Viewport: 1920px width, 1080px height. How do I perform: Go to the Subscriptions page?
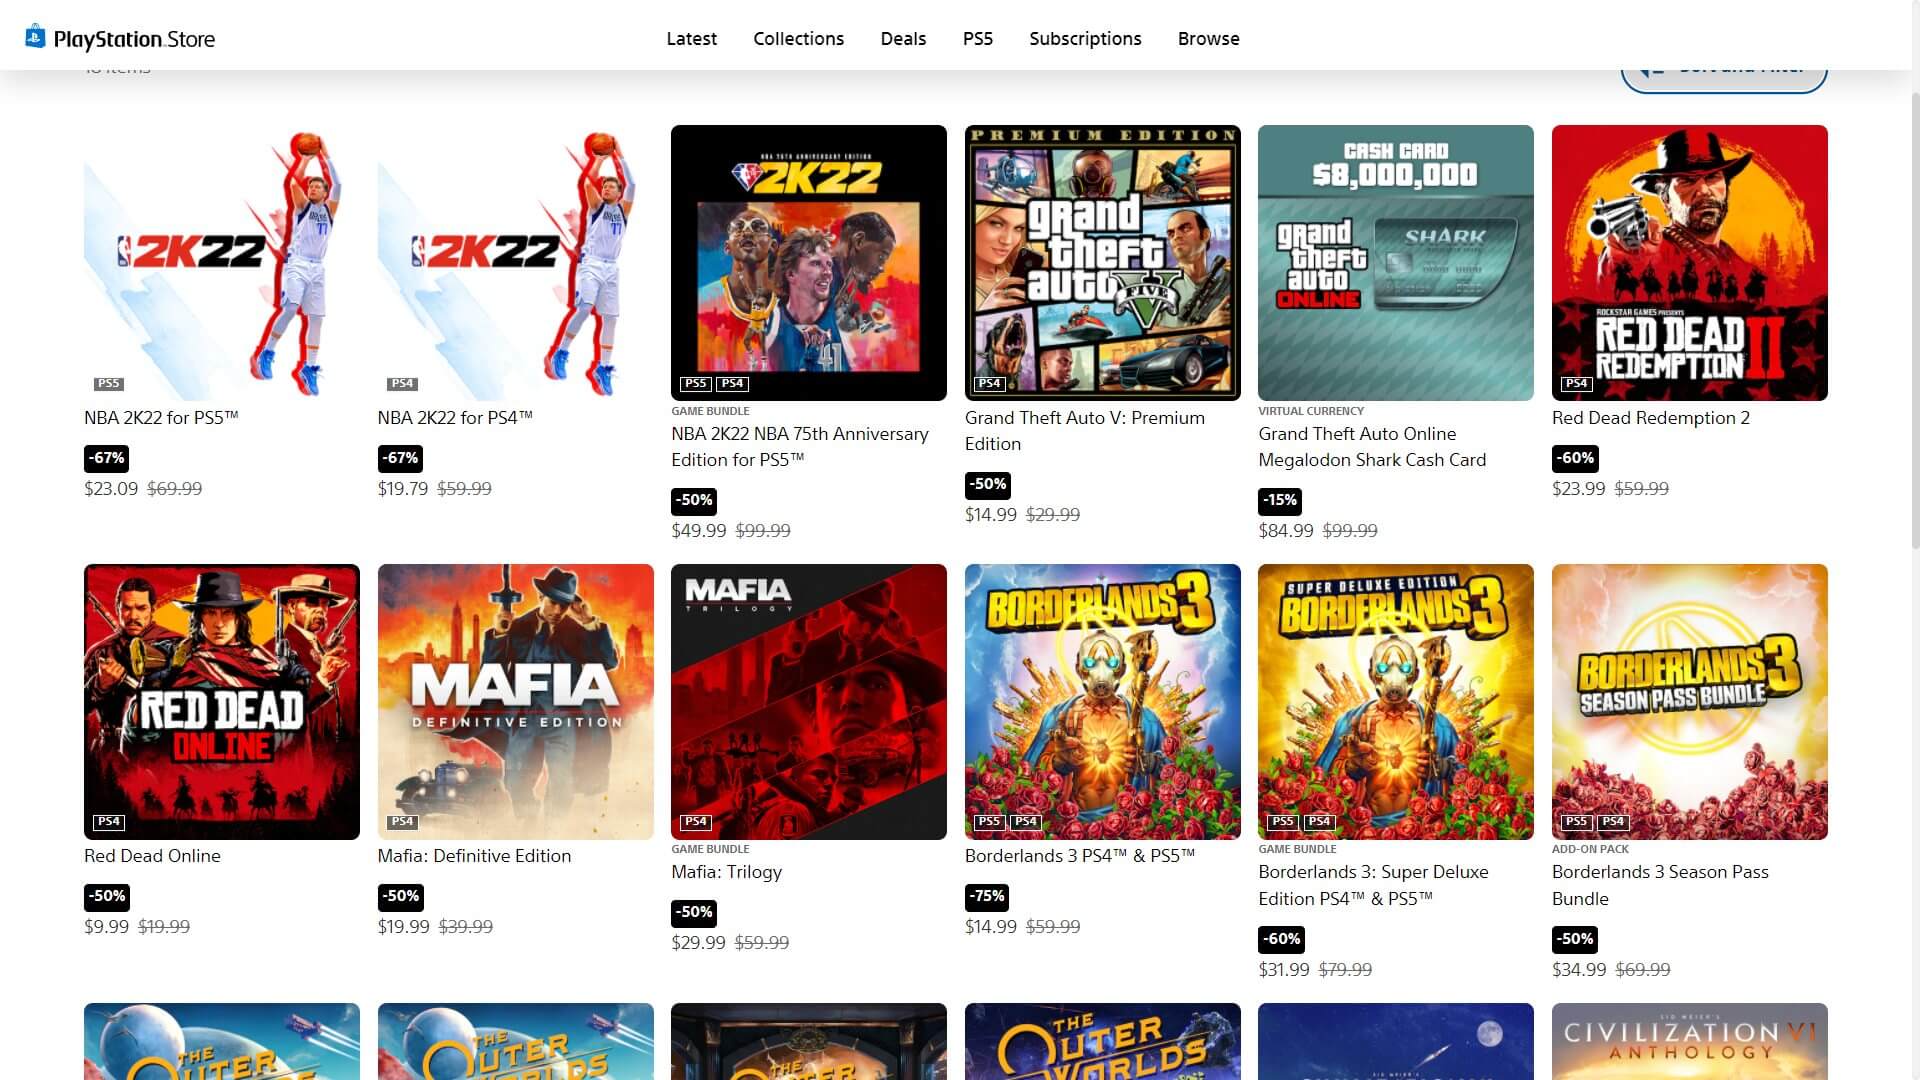pos(1084,39)
